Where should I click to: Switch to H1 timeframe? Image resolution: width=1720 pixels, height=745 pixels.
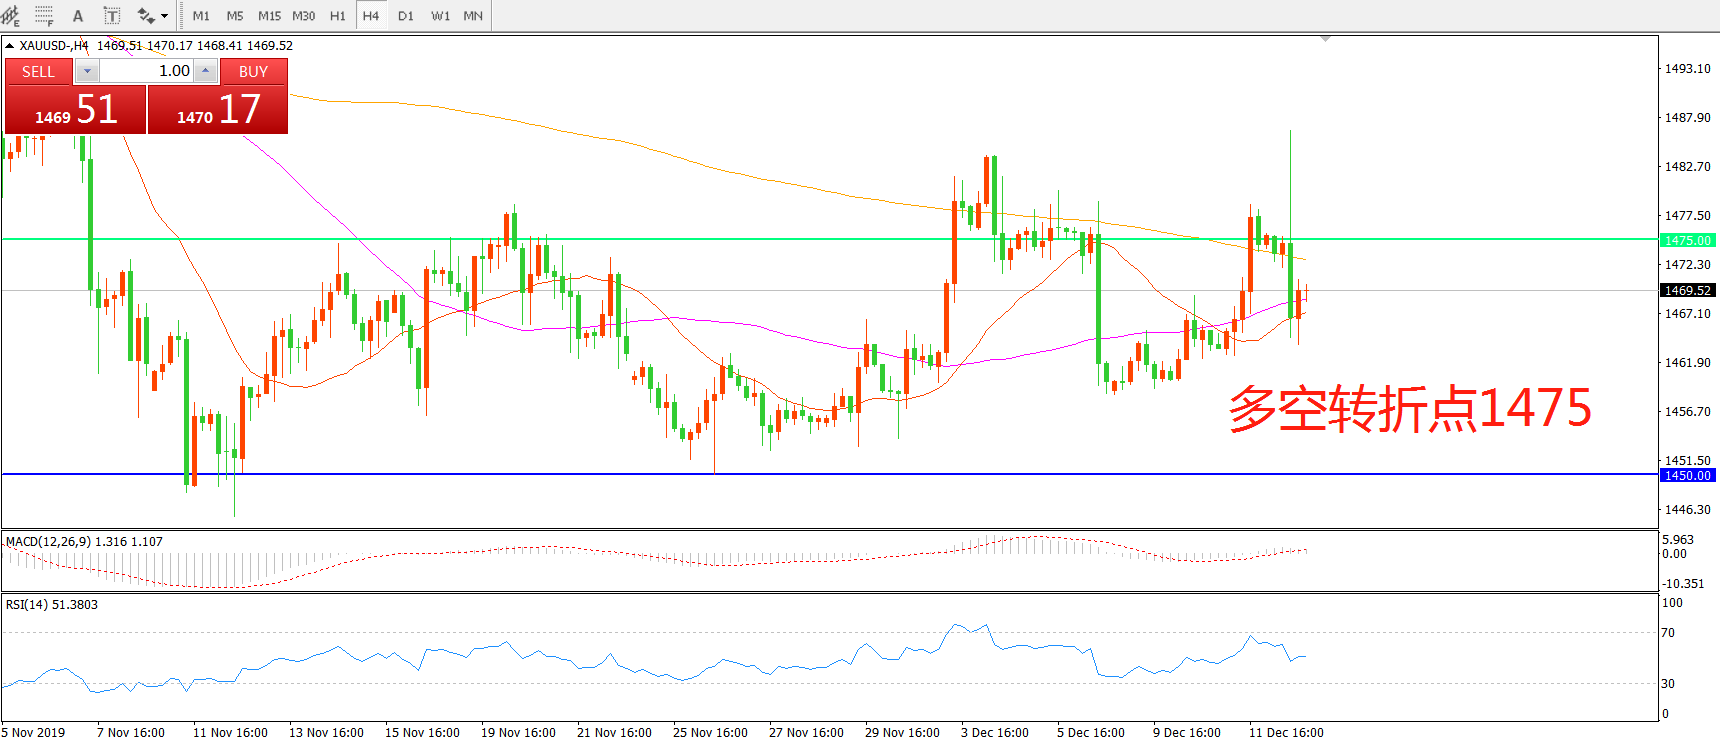point(337,15)
